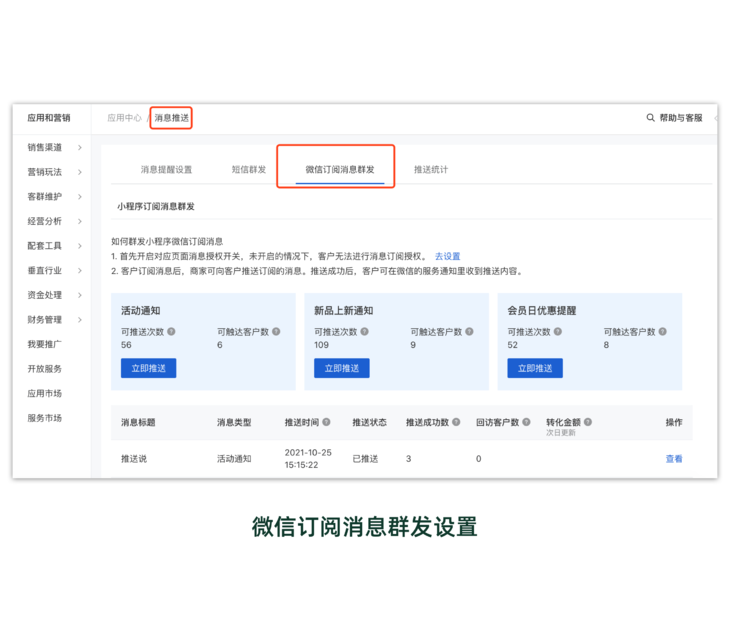Expand 客群维护 sidebar chevron
Viewport: 730px width, 641px height.
(80, 197)
